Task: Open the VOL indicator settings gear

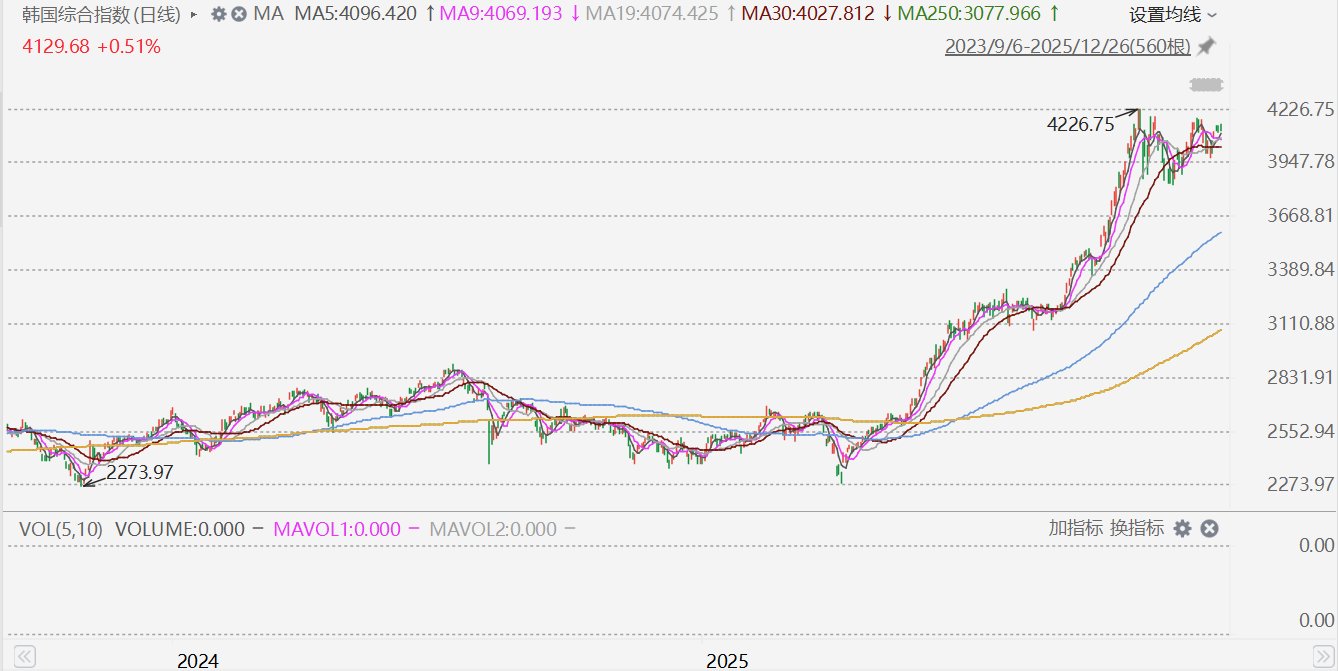Action: (1182, 529)
